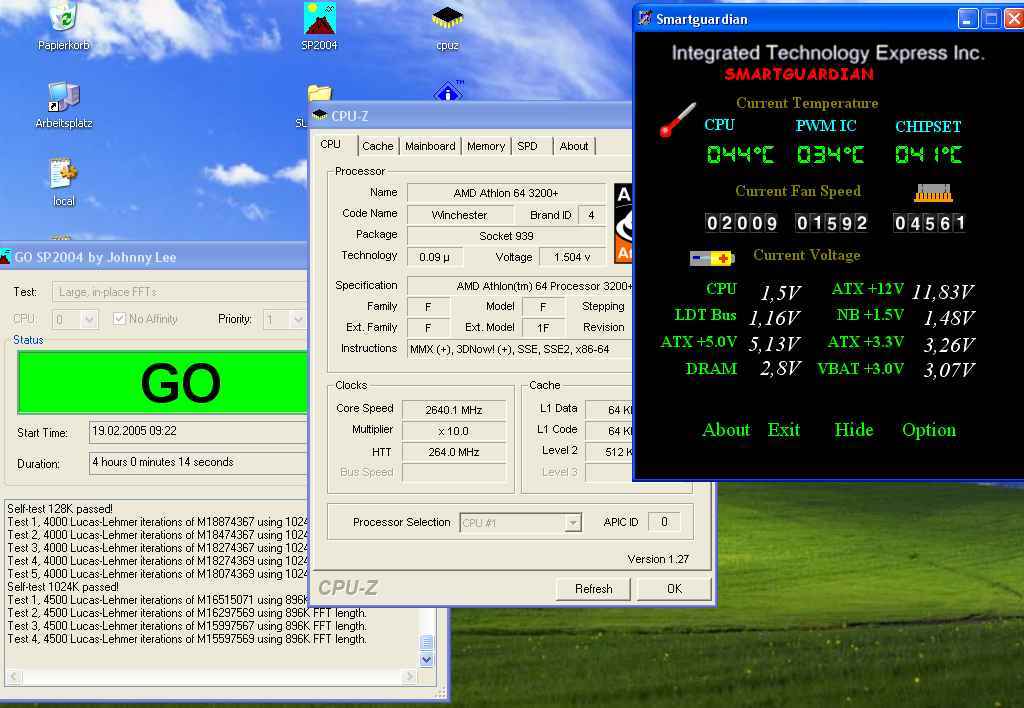This screenshot has width=1024, height=708.
Task: Open the Memory tab in CPU-Z
Action: (x=486, y=146)
